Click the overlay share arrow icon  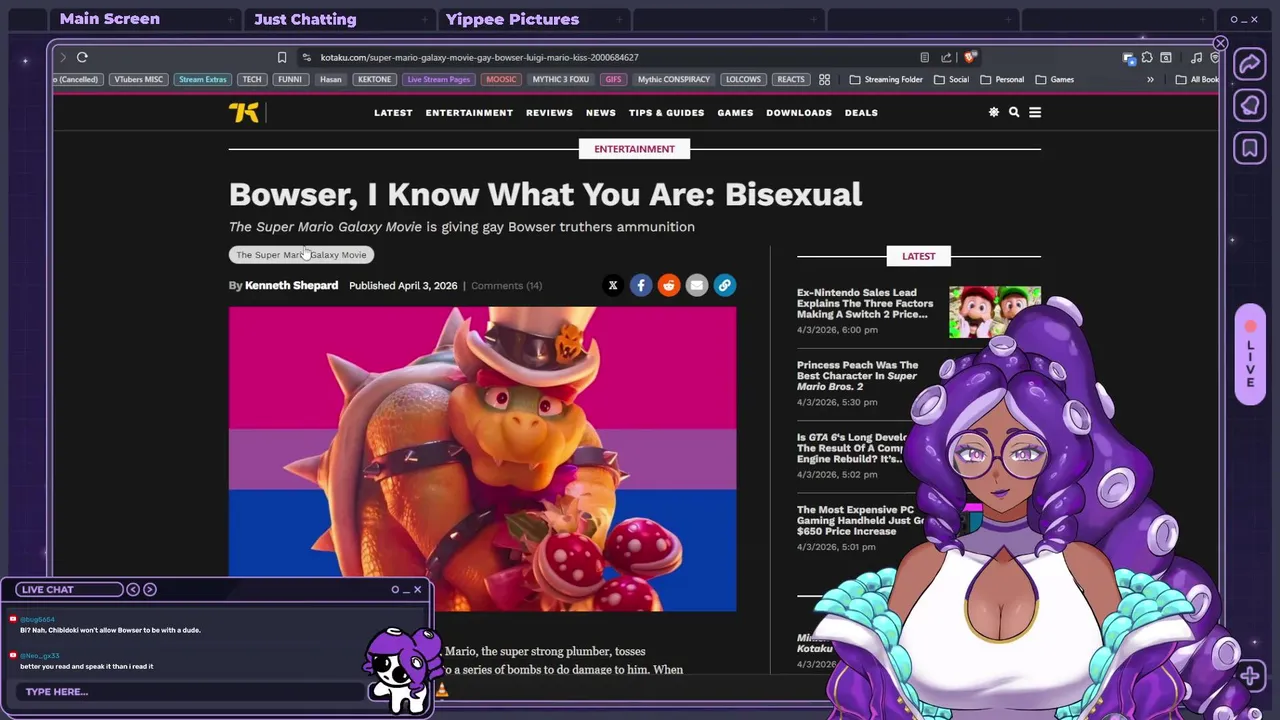pos(1250,65)
